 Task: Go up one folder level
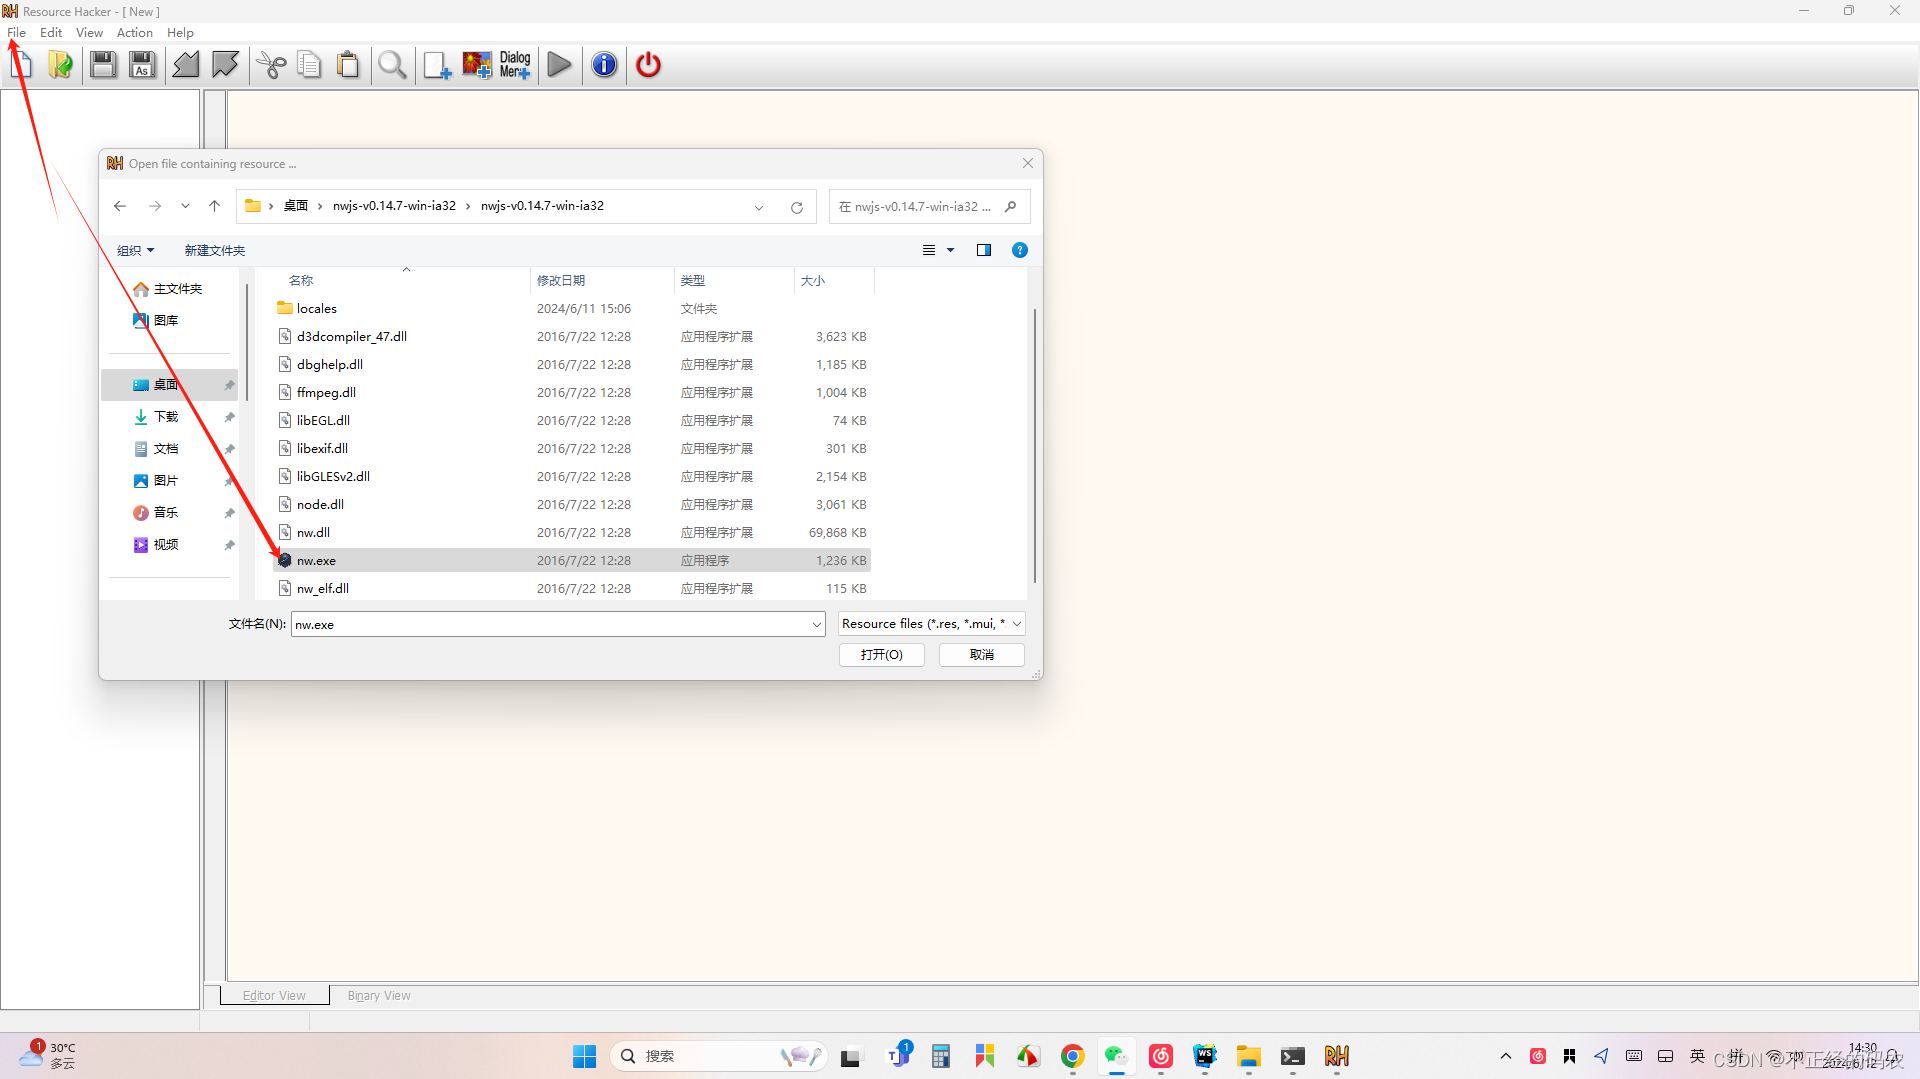coord(214,206)
